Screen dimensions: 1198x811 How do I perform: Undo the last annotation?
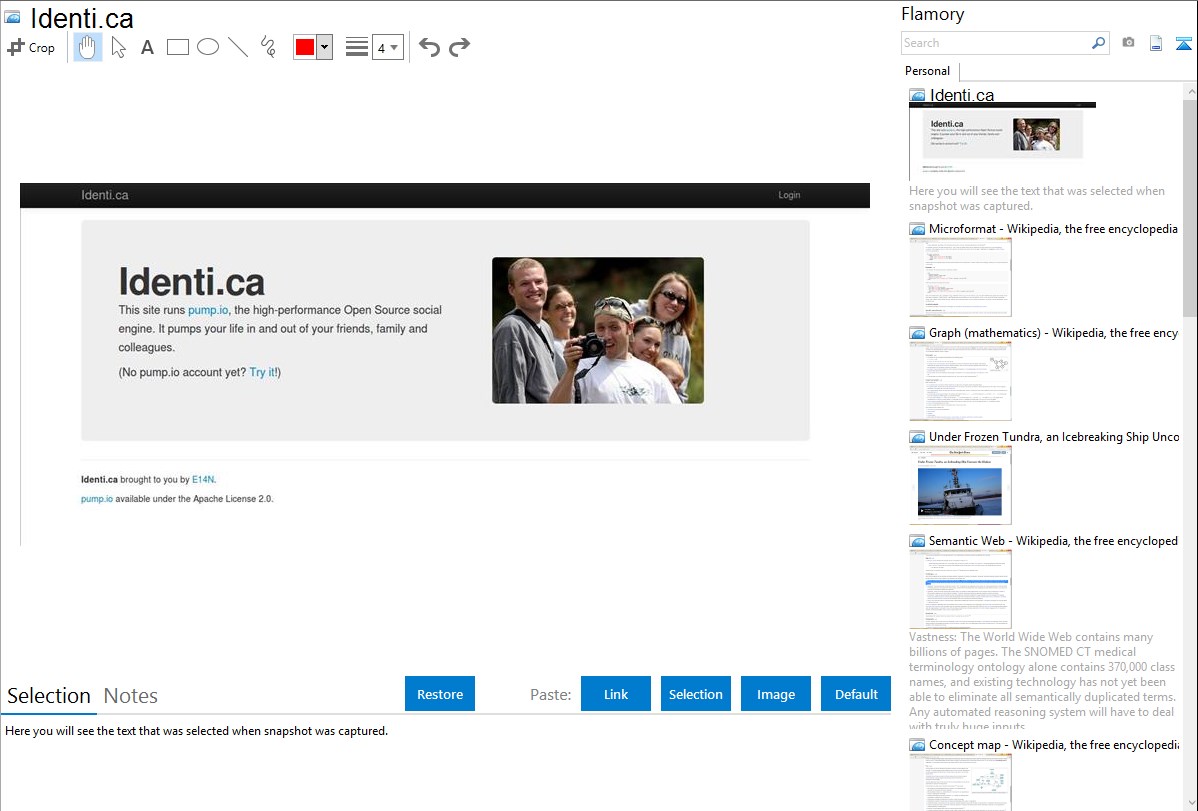(429, 47)
